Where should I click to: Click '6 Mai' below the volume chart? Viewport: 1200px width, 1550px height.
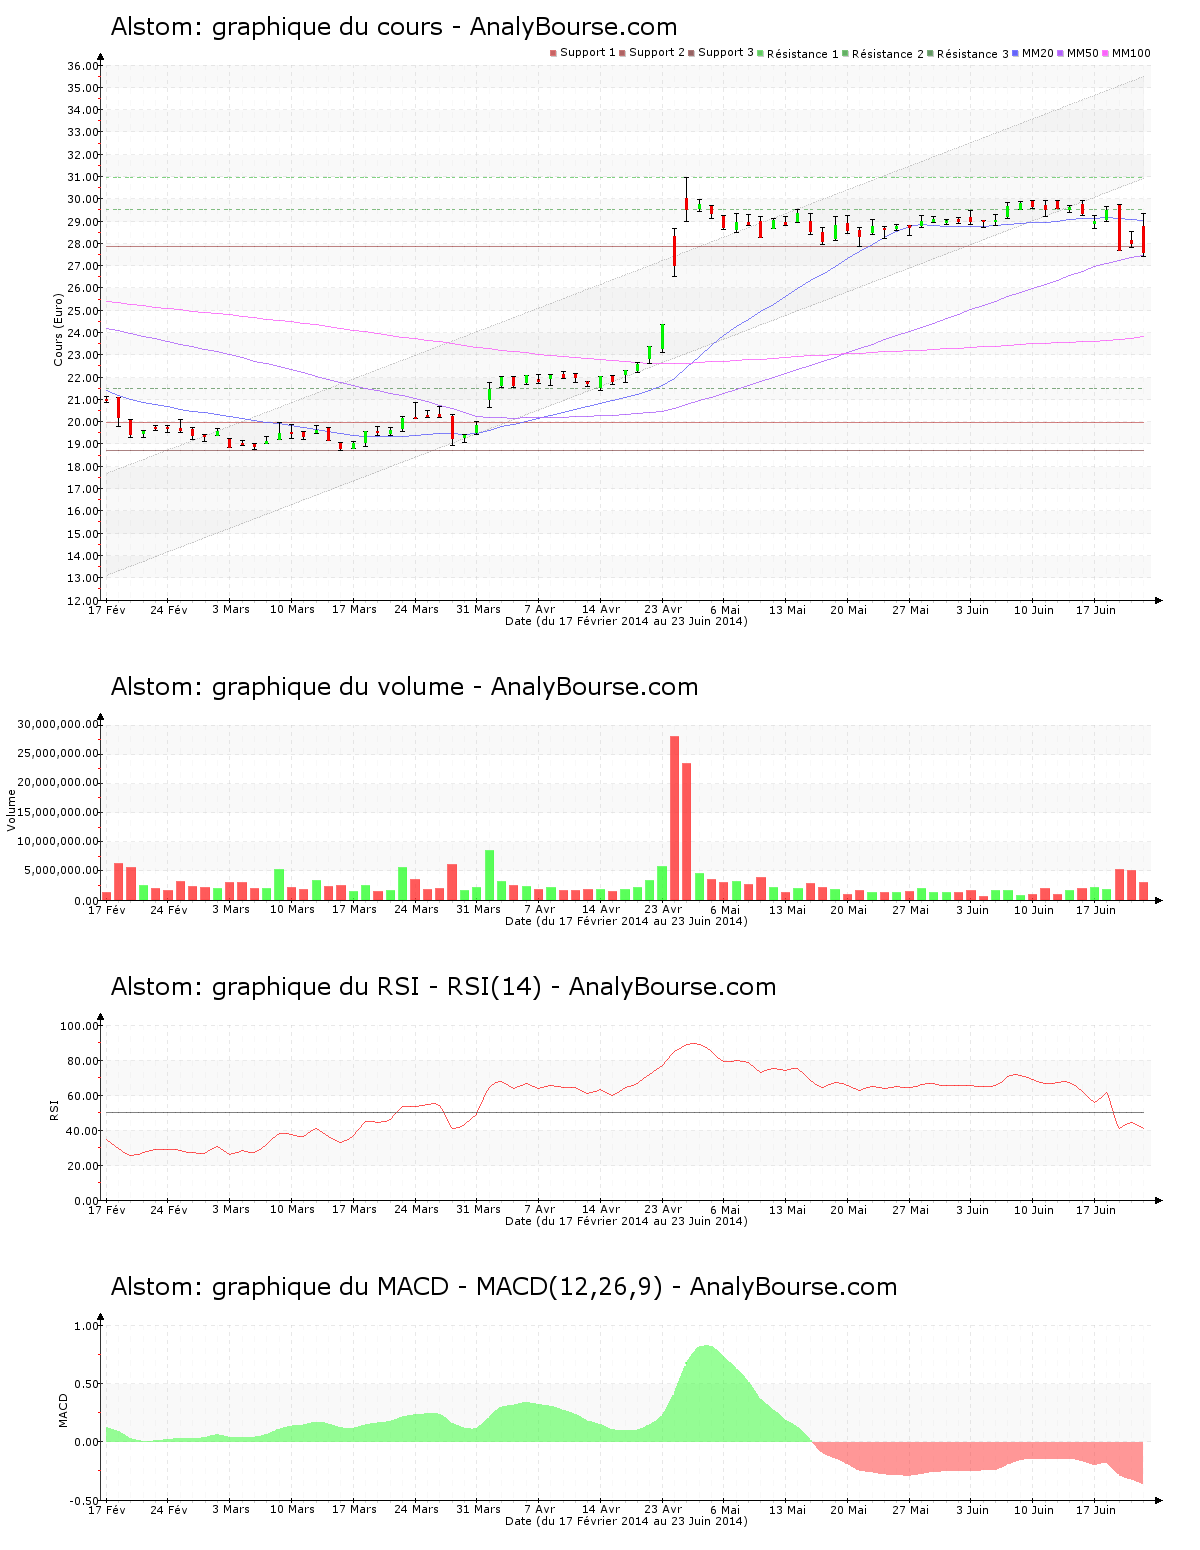click(725, 909)
